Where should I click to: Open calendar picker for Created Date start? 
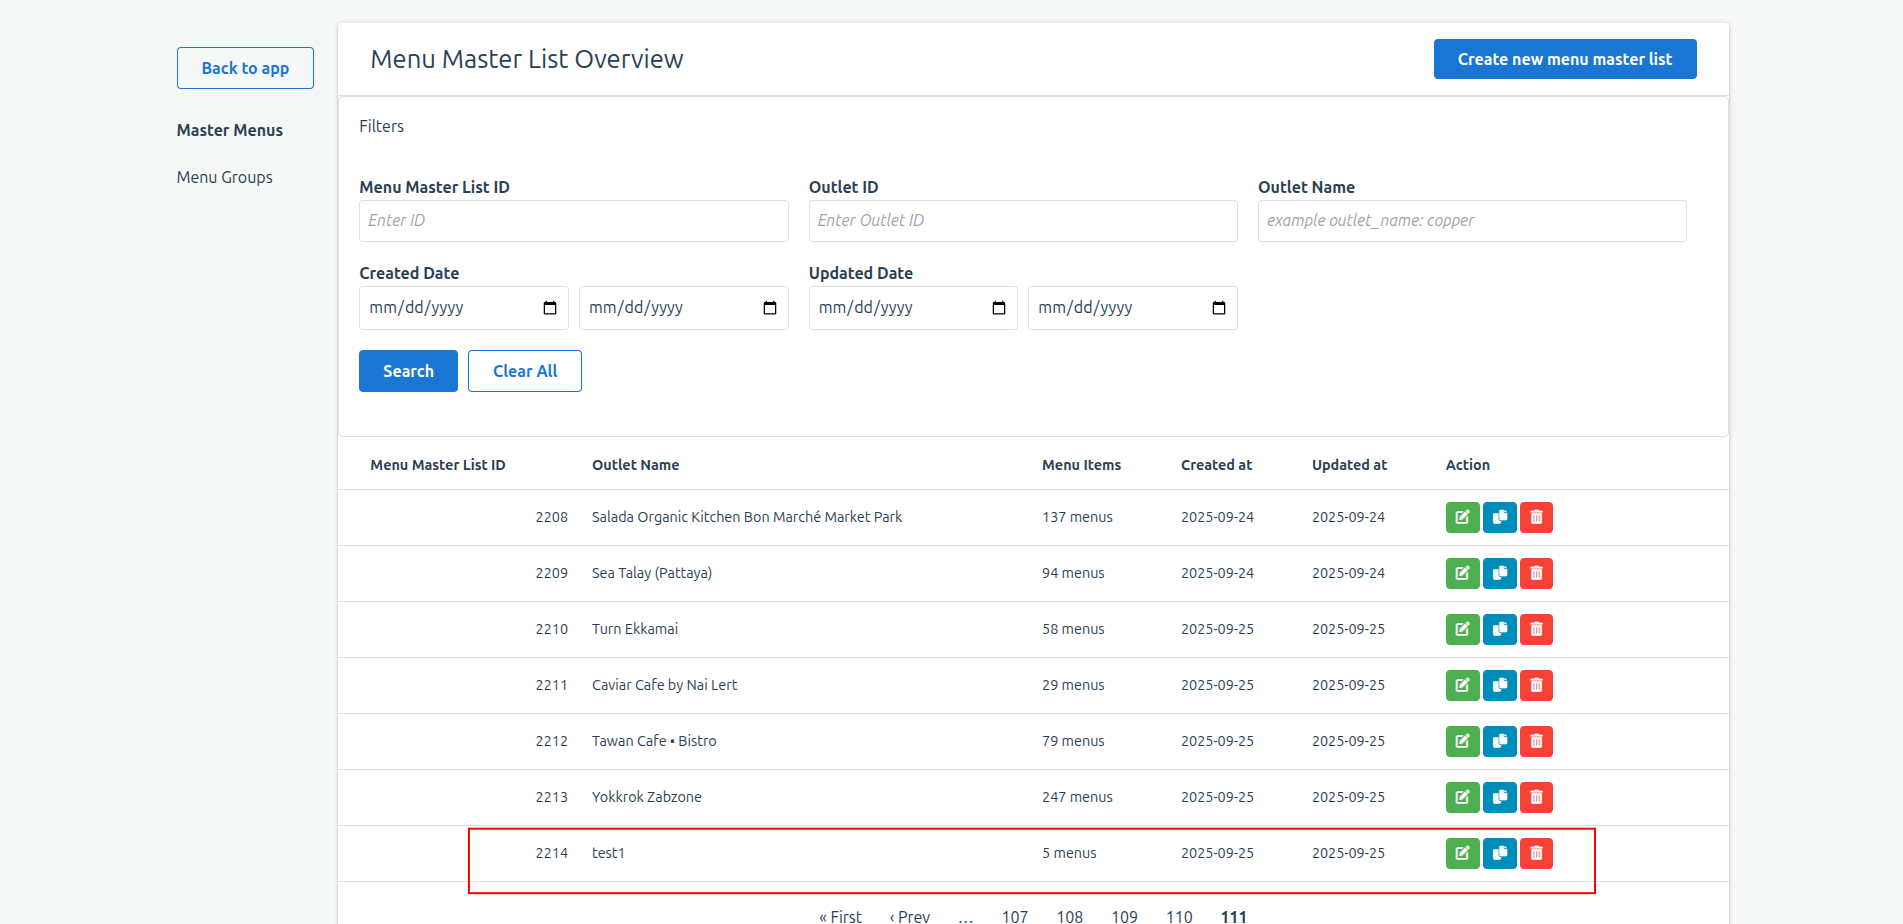tap(550, 308)
